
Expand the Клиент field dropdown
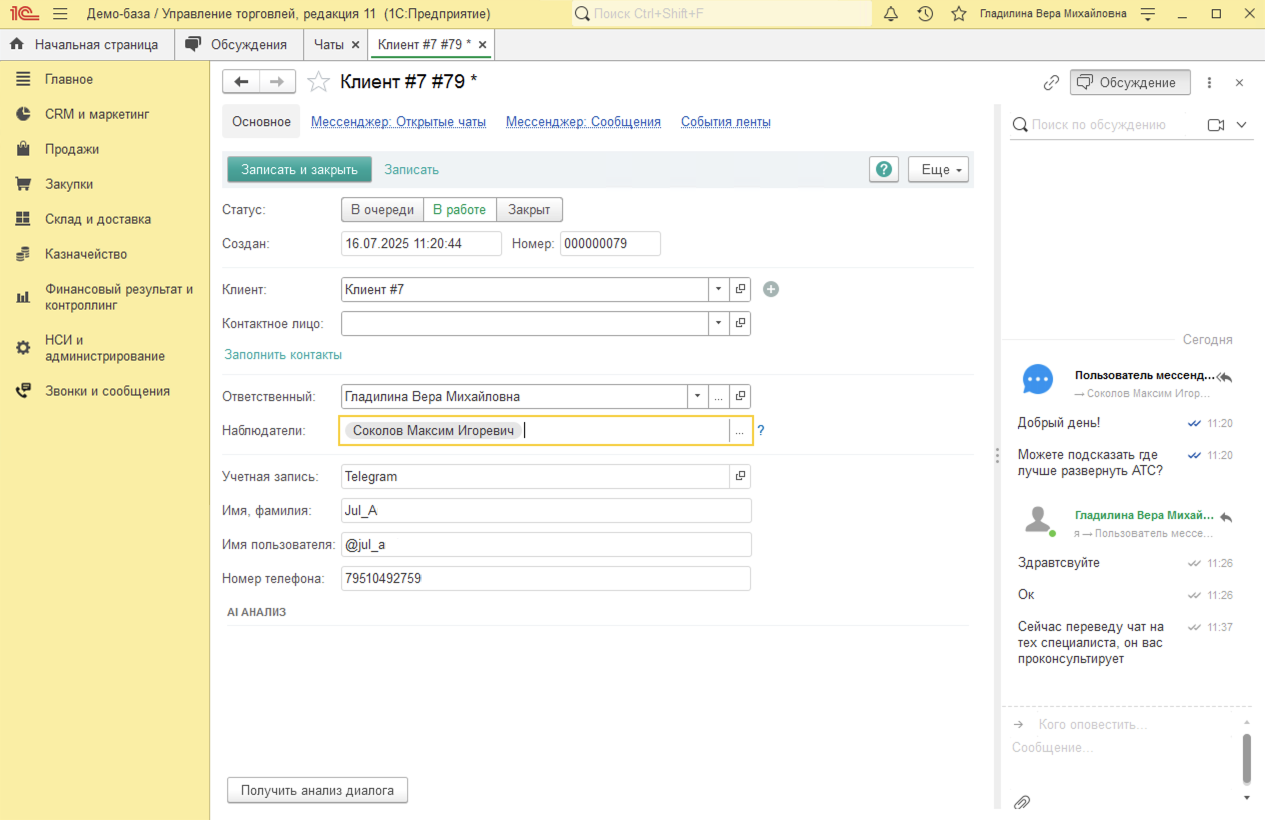pyautogui.click(x=719, y=289)
